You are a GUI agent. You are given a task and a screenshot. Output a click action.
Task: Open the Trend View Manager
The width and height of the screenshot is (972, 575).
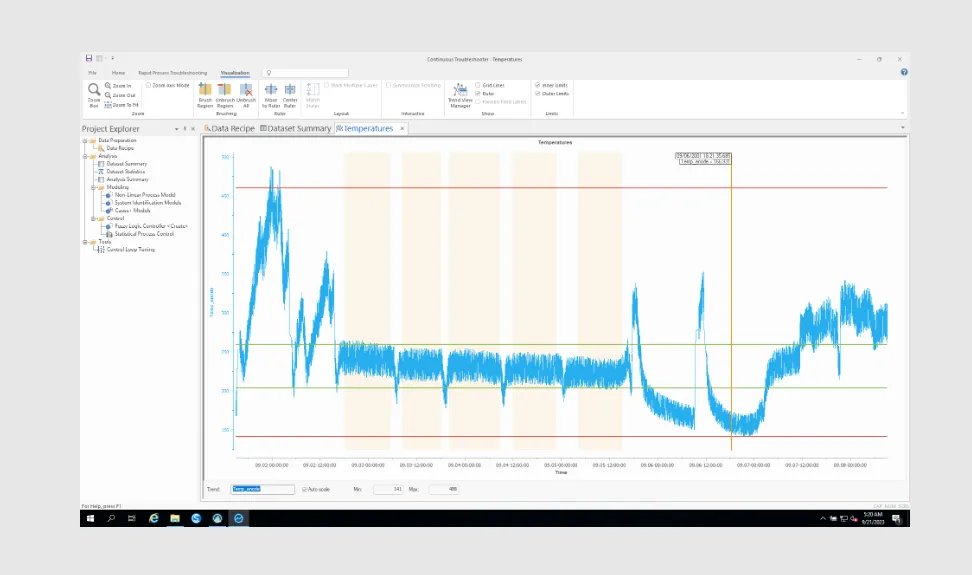click(460, 95)
